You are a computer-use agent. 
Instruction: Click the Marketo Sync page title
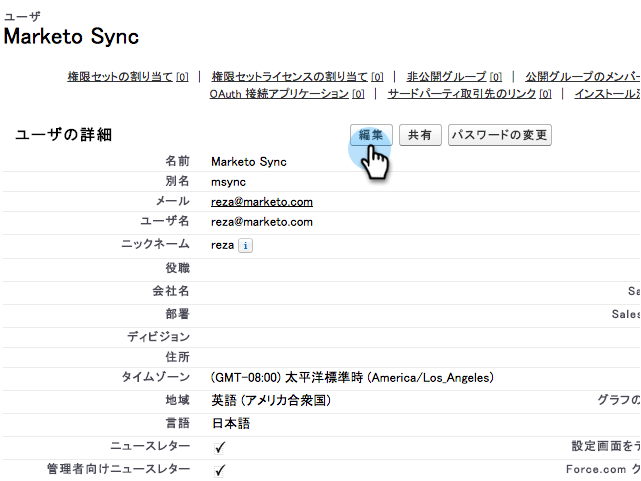(x=71, y=36)
